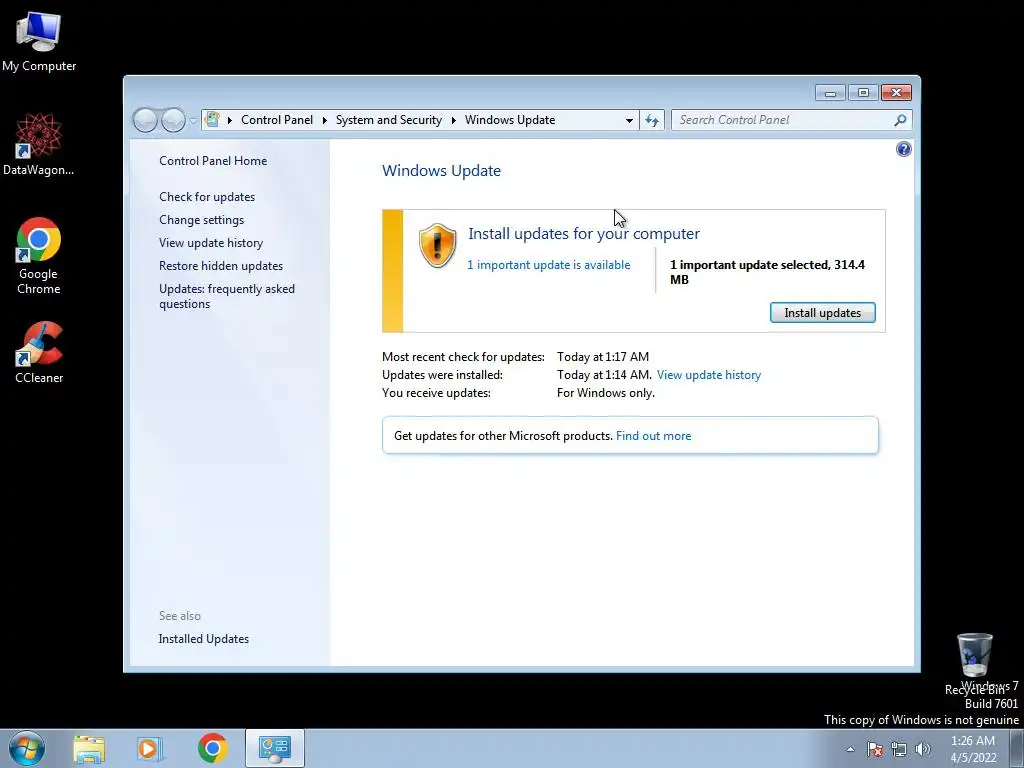1024x768 pixels.
Task: Open the blue Help question mark
Action: pos(903,150)
